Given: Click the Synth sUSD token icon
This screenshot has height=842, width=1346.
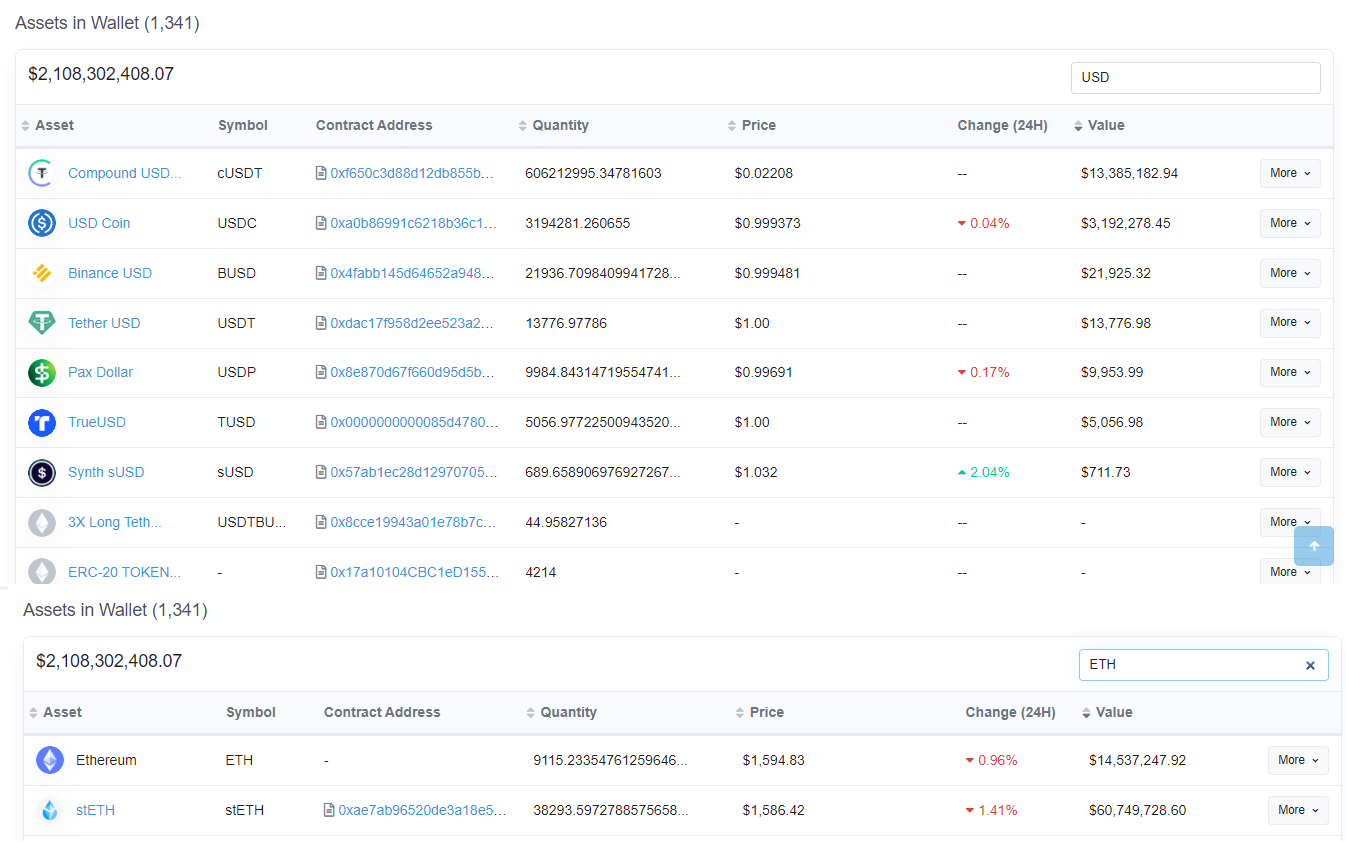Looking at the screenshot, I should [x=42, y=472].
